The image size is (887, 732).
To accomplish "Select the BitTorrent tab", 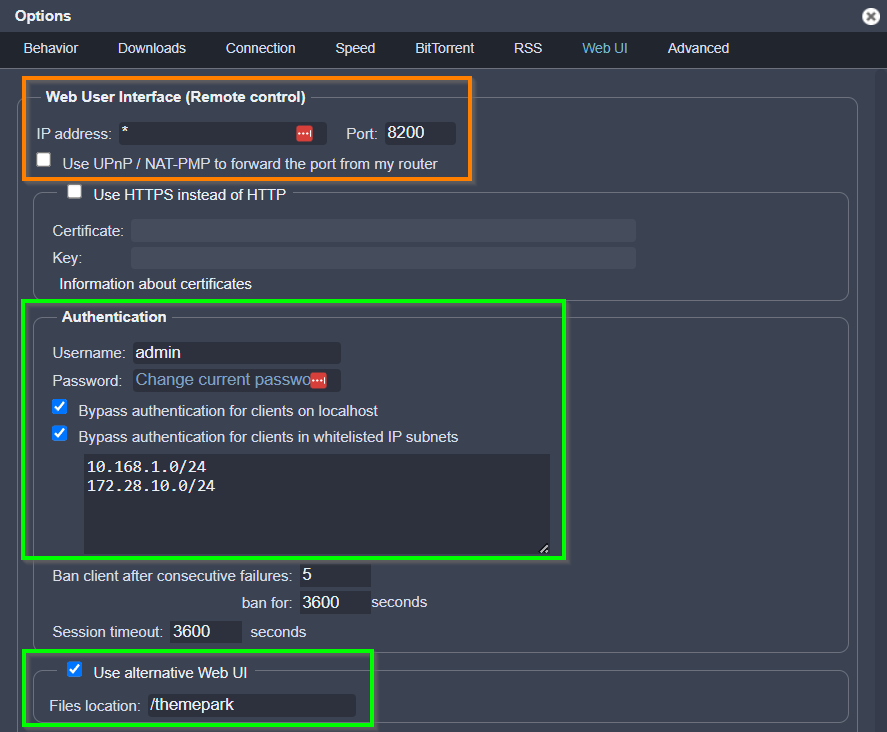I will tap(445, 48).
